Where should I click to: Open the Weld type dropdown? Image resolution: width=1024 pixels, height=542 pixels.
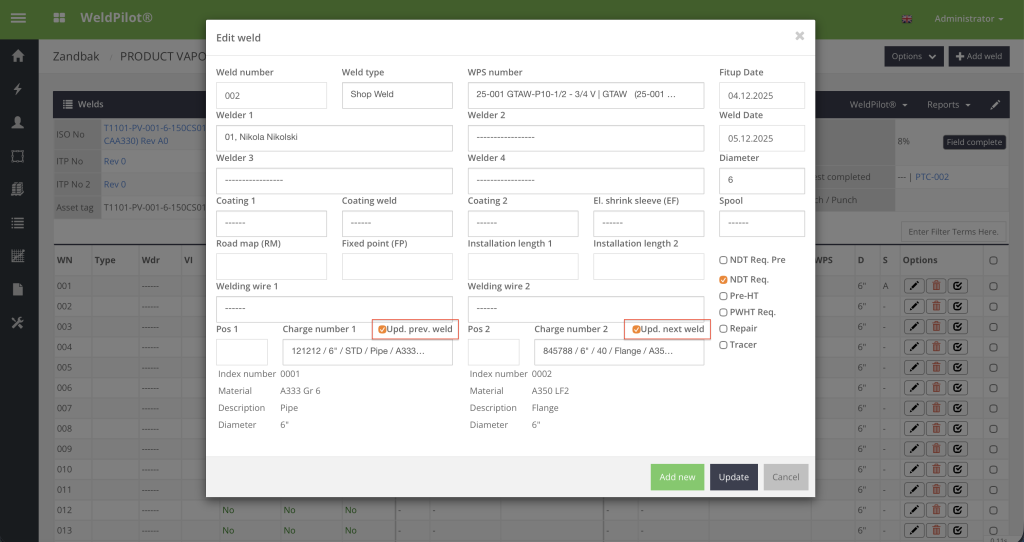pos(397,95)
